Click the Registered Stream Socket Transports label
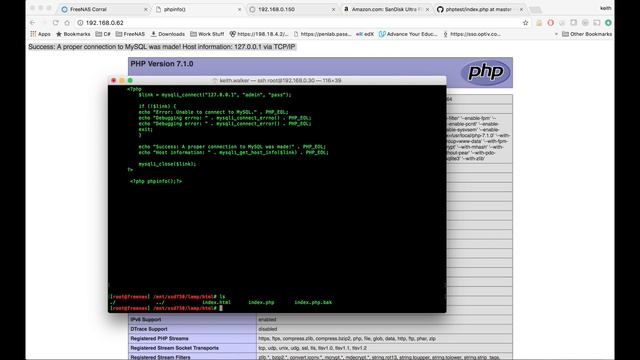Screen dimensions: 640x360 pos(175,348)
